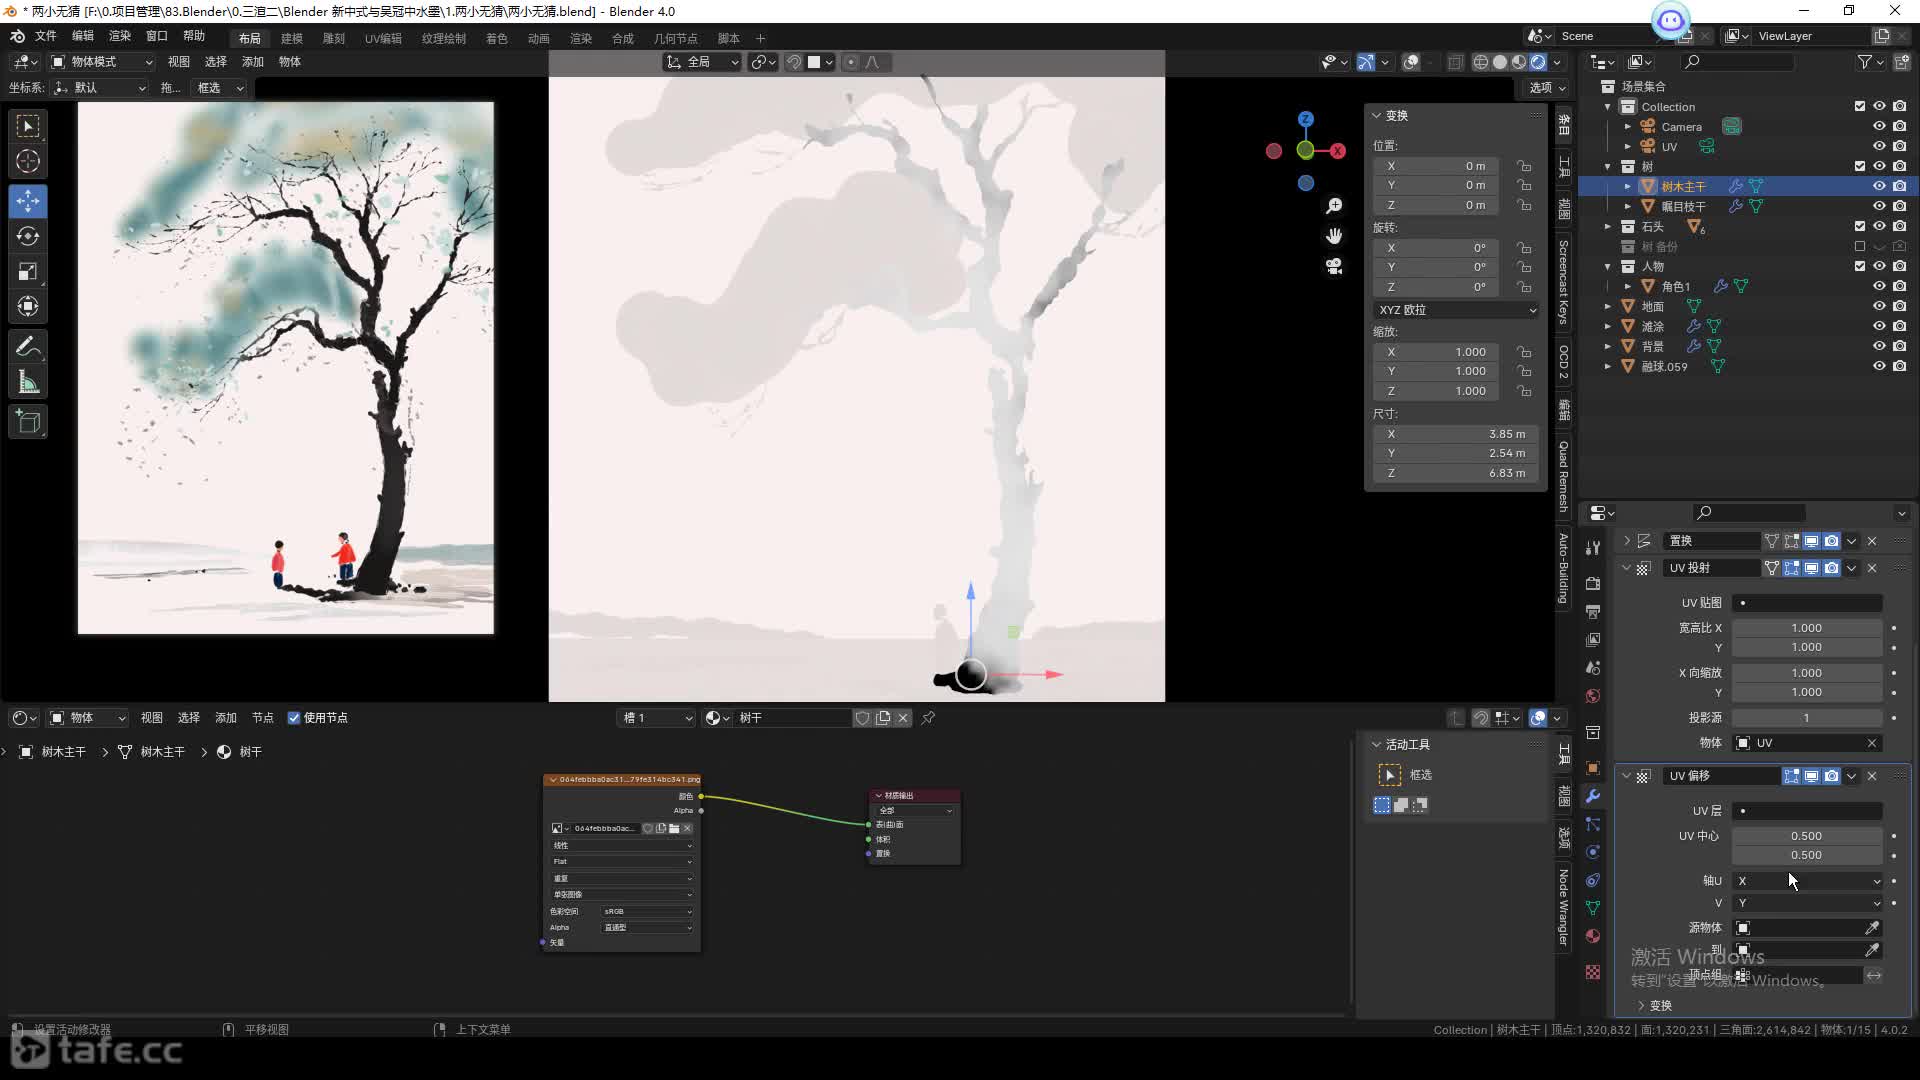Hide Camera object with eye icon
1920x1080 pixels.
click(1879, 126)
